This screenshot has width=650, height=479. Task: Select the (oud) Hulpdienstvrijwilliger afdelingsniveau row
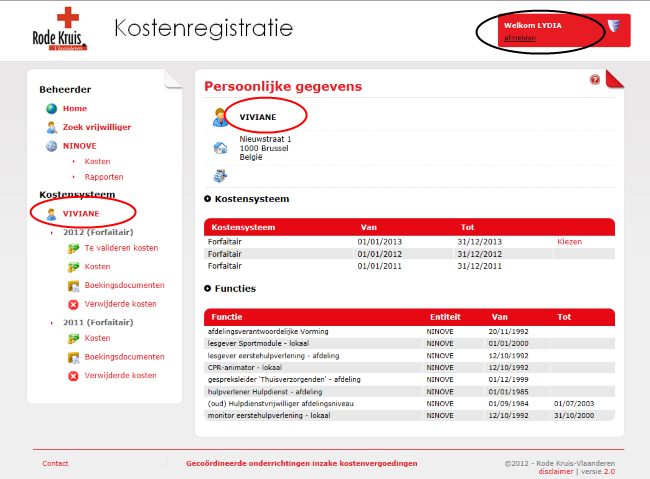click(x=409, y=404)
